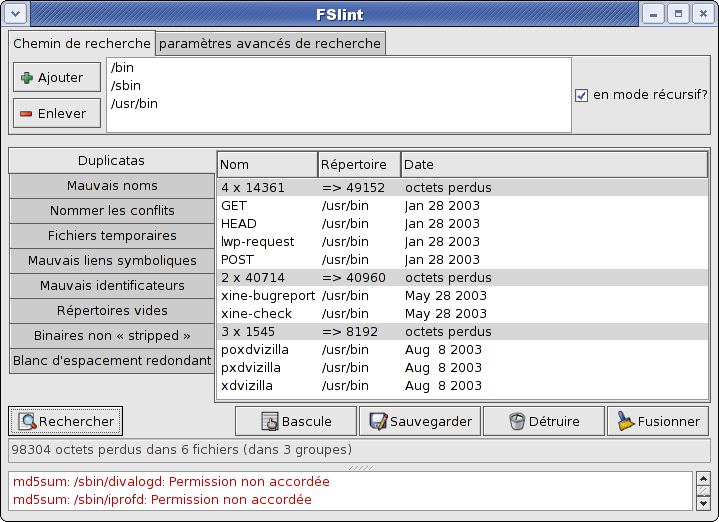The height and width of the screenshot is (522, 719).
Task: Click the pane divider grip handle
Action: (x=361, y=468)
